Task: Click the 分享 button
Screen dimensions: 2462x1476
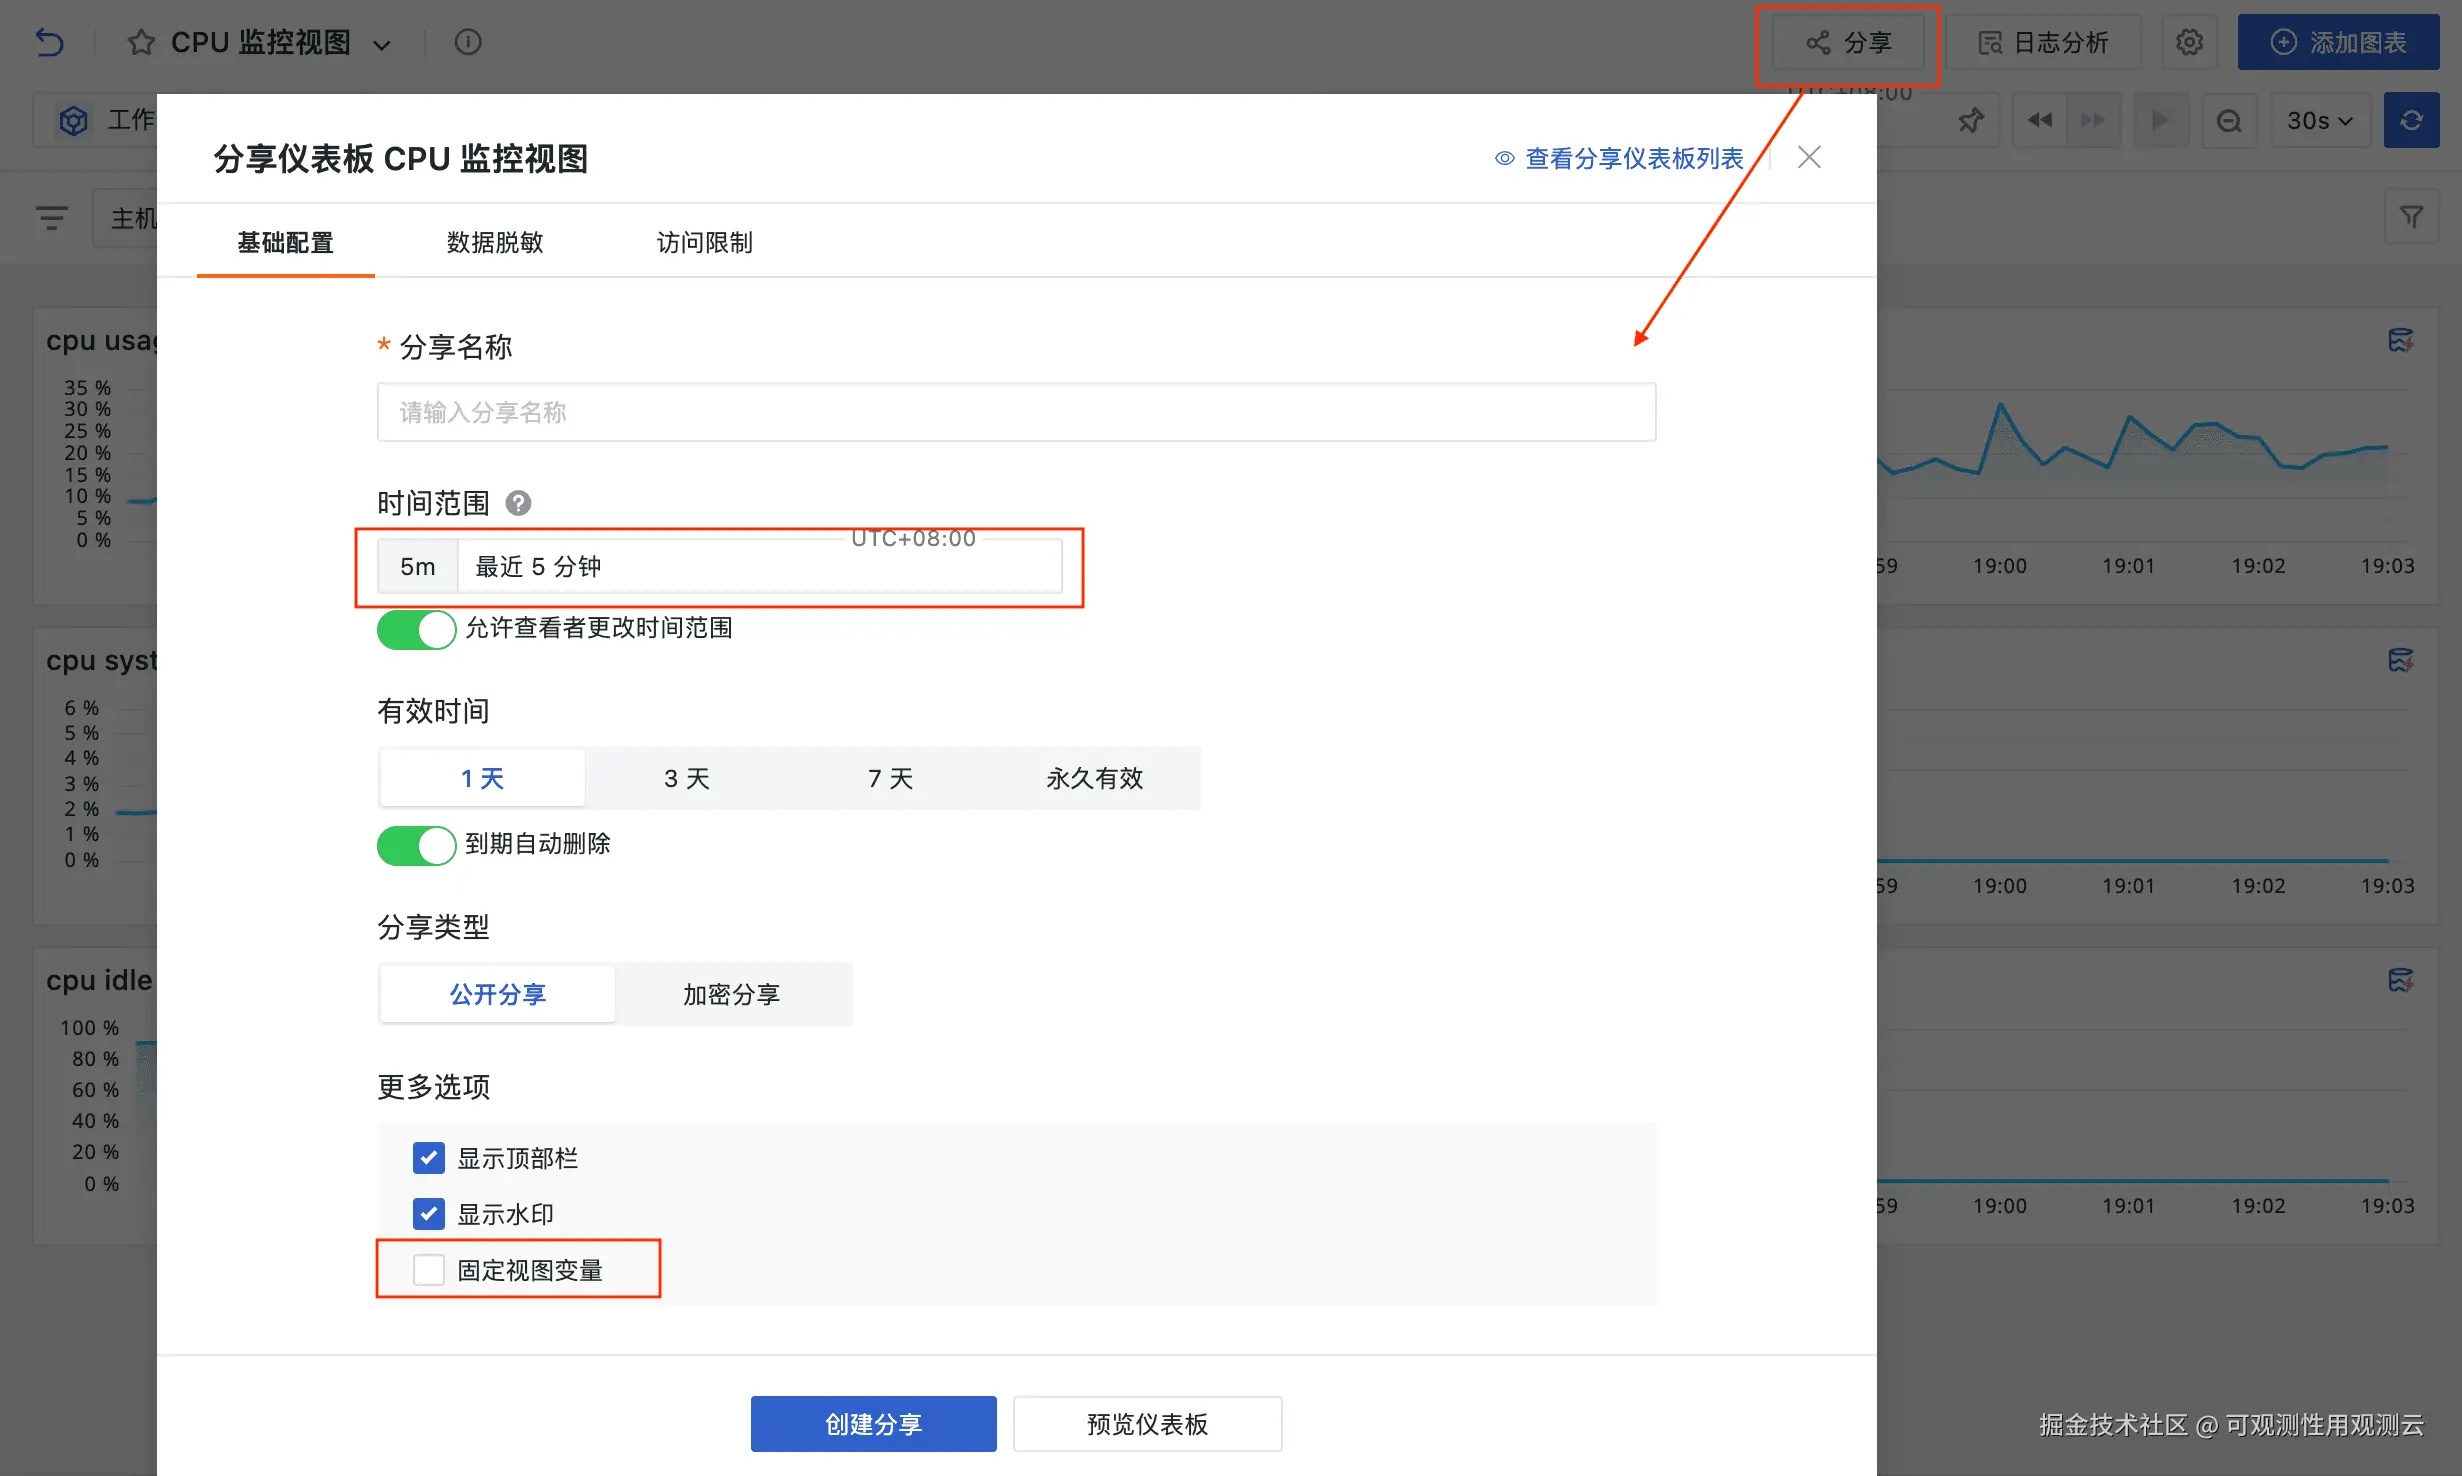Action: (x=1848, y=42)
